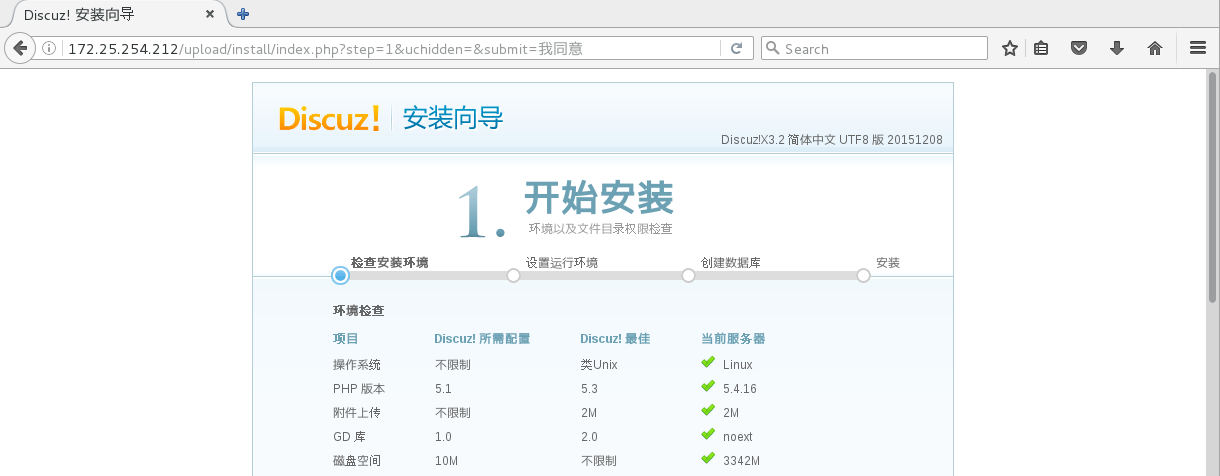Close the Discuz! 安装向导 tab
1220x476 pixels.
[210, 15]
